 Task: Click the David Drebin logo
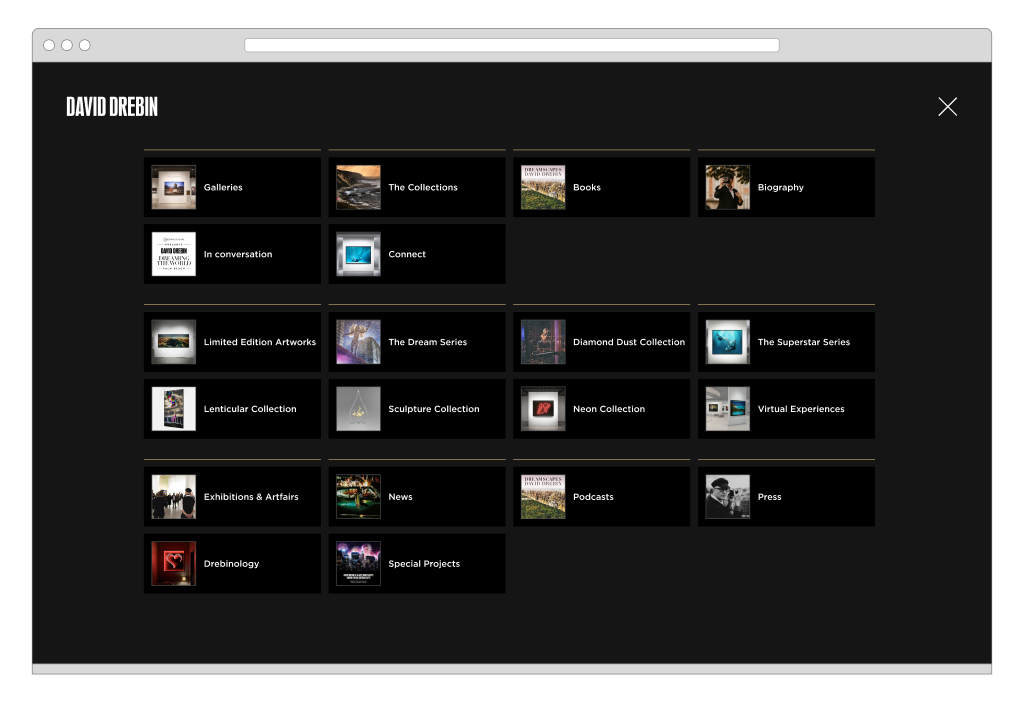click(112, 107)
